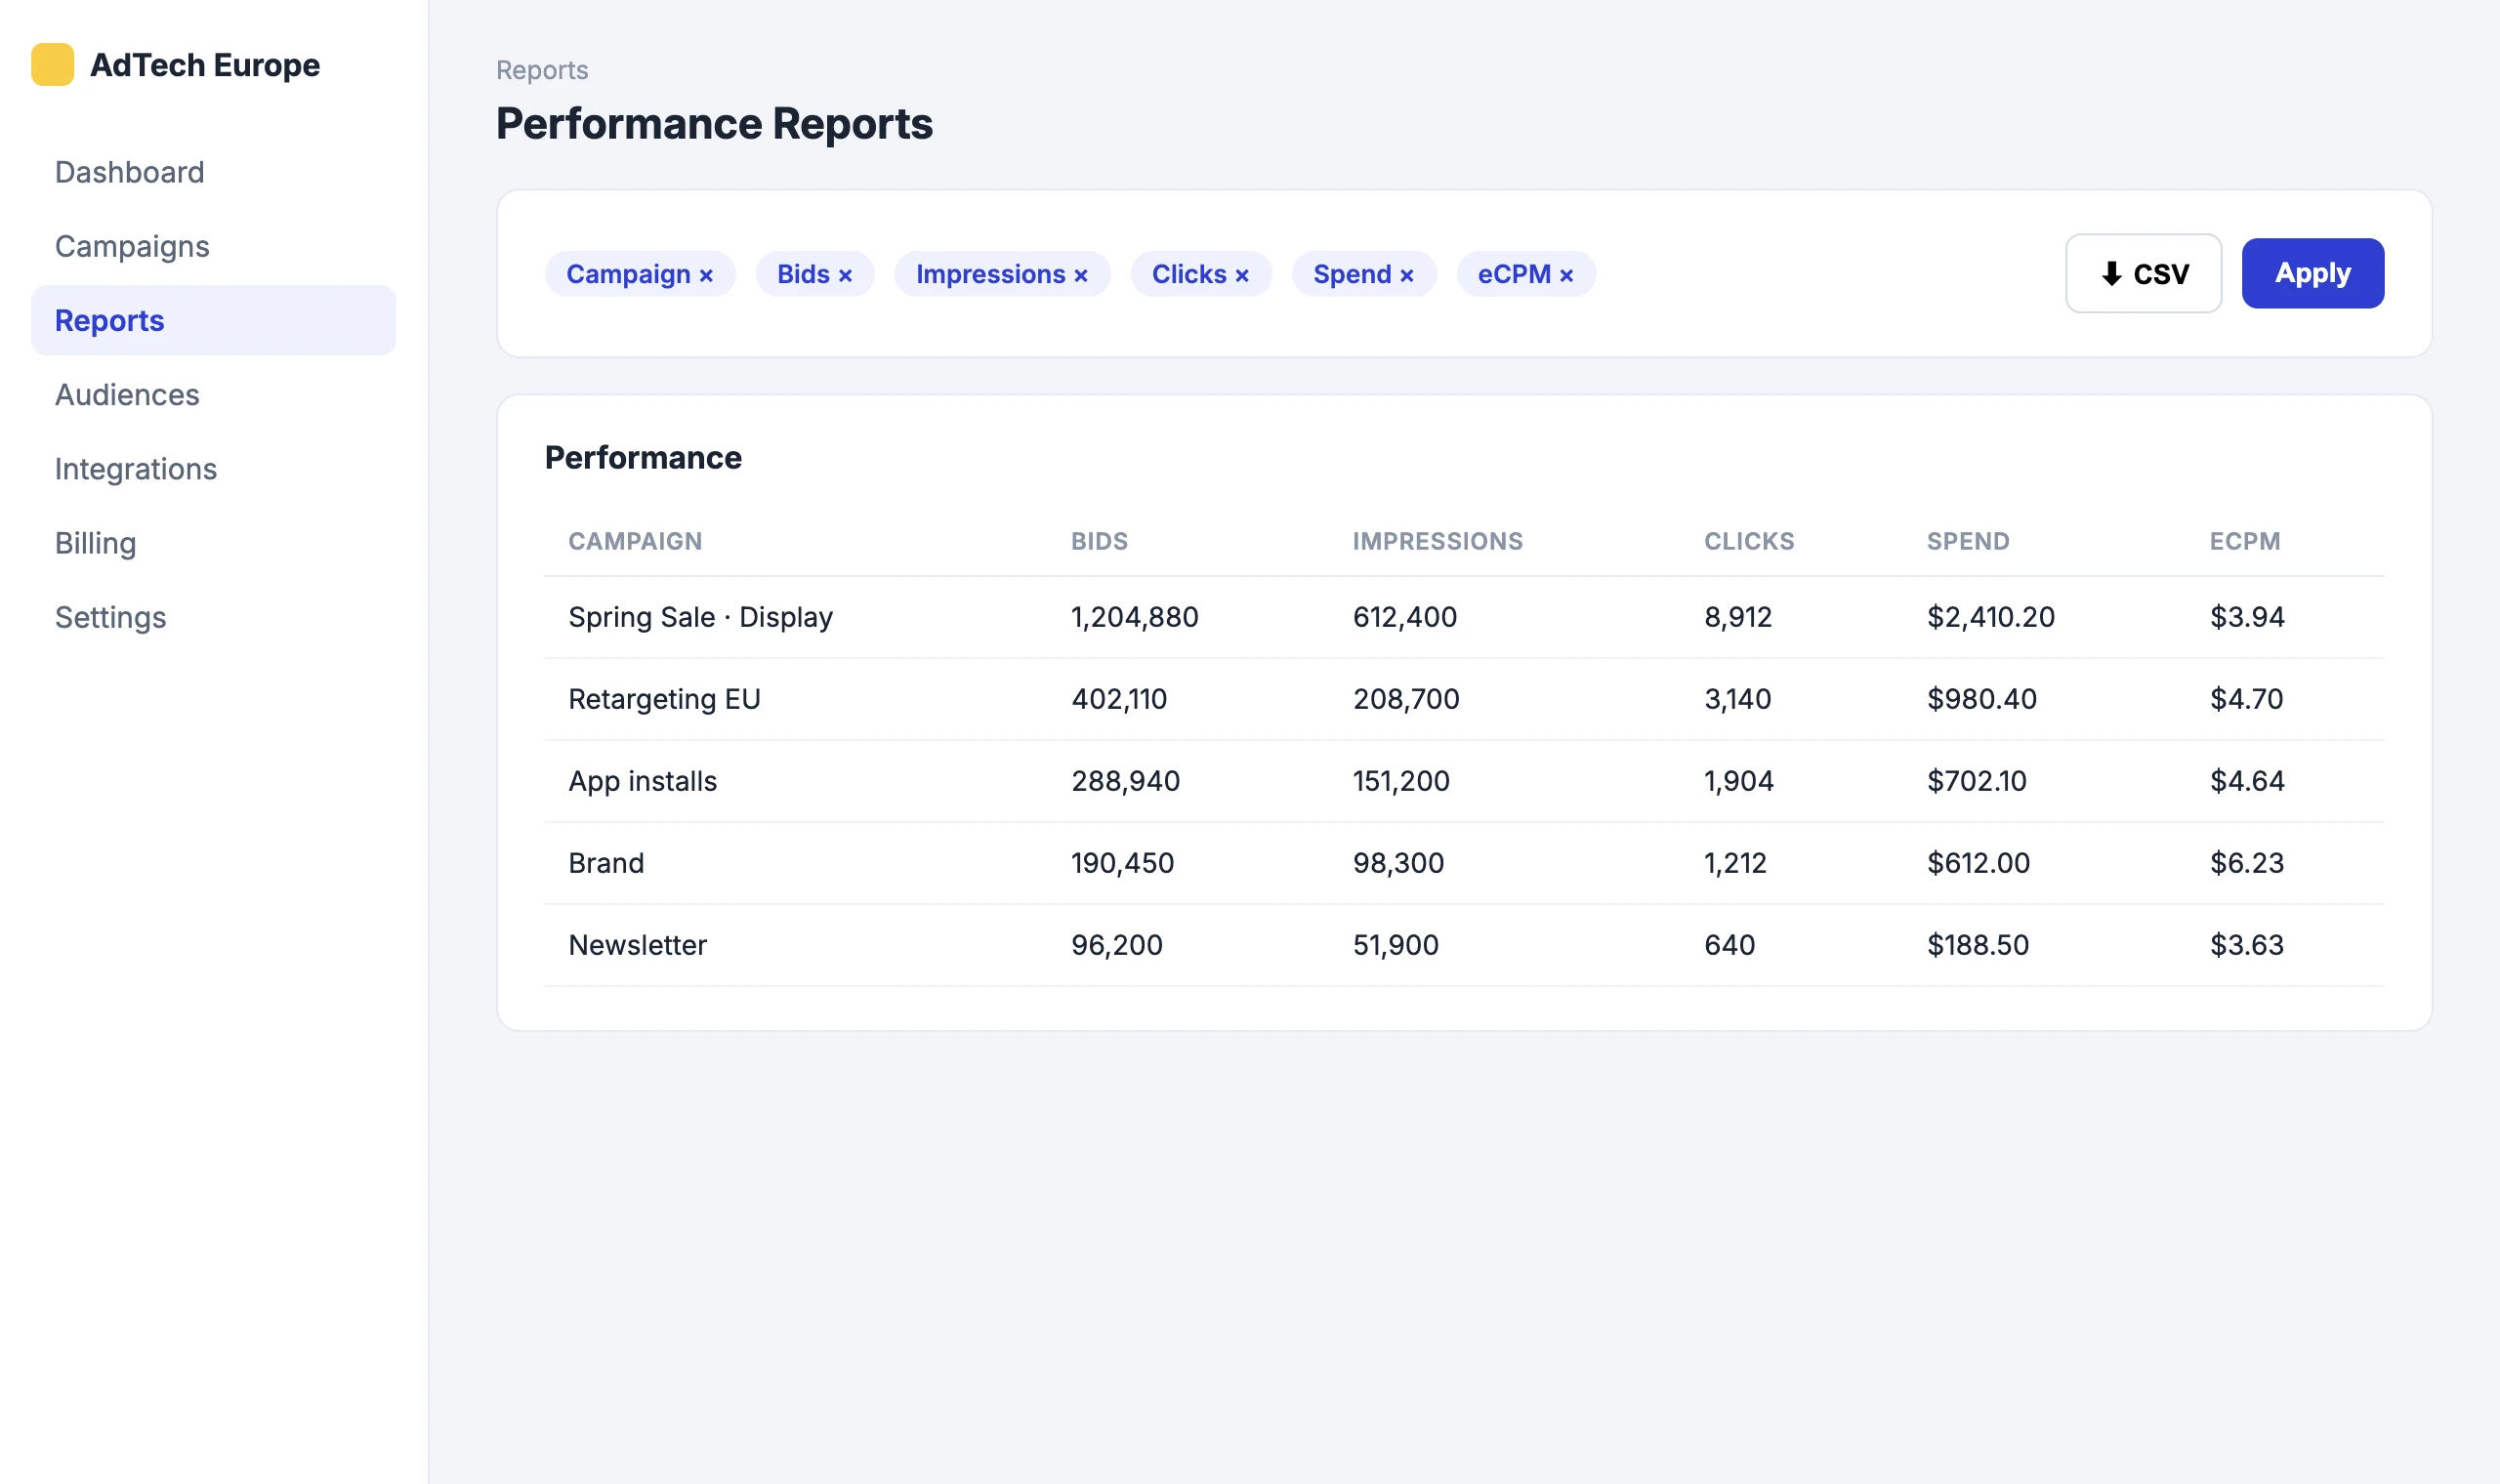Sort by the CLICKS column header

[x=1749, y=541]
